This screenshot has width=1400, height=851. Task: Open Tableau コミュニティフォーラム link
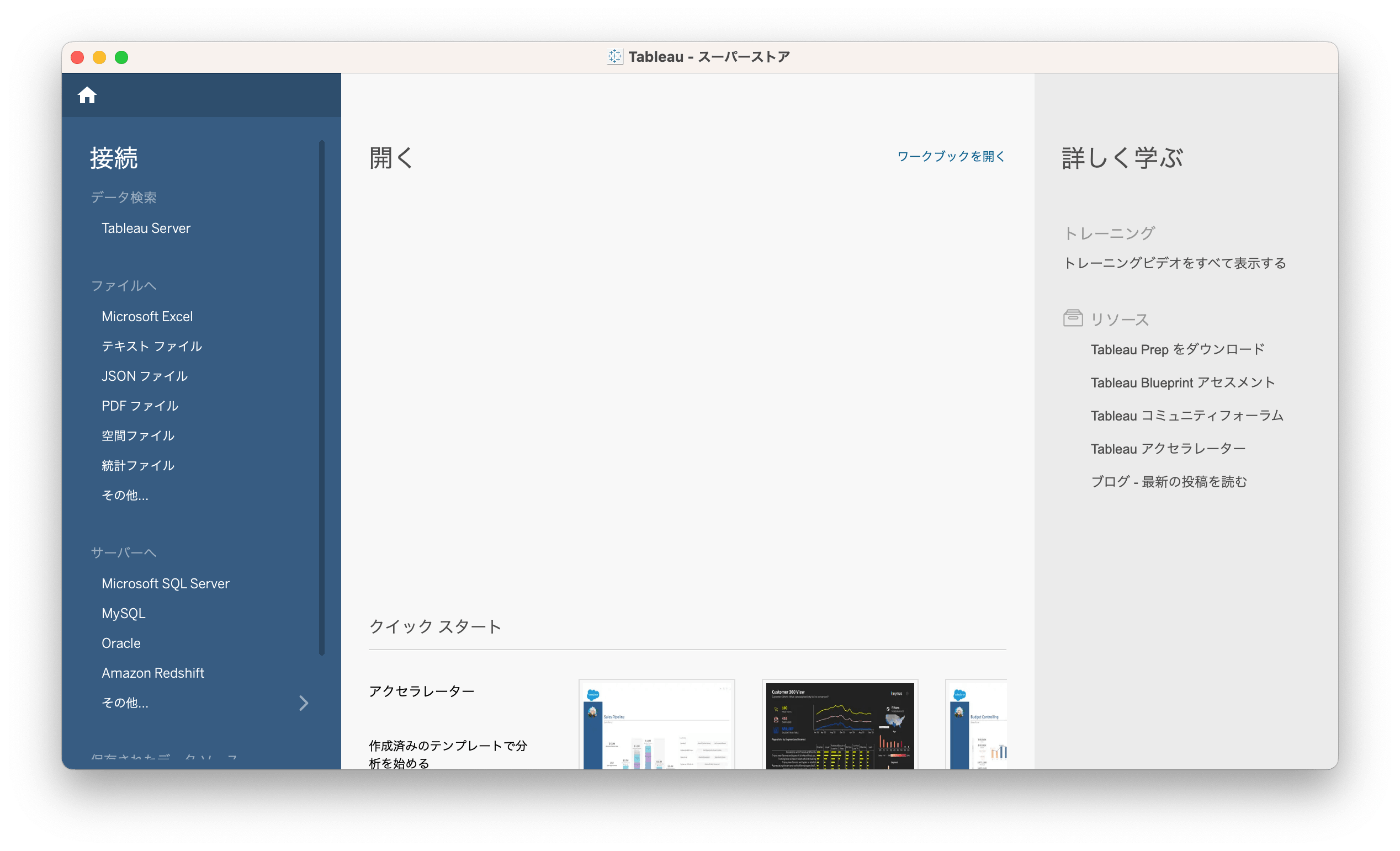1187,415
